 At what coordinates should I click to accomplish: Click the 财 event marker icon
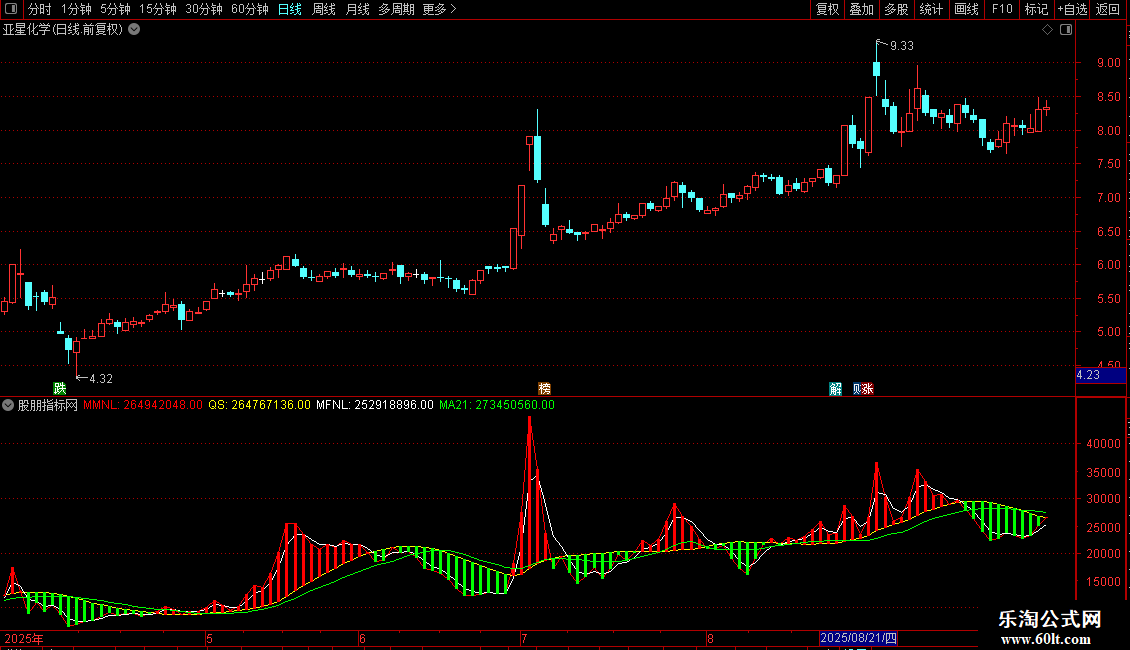858,388
